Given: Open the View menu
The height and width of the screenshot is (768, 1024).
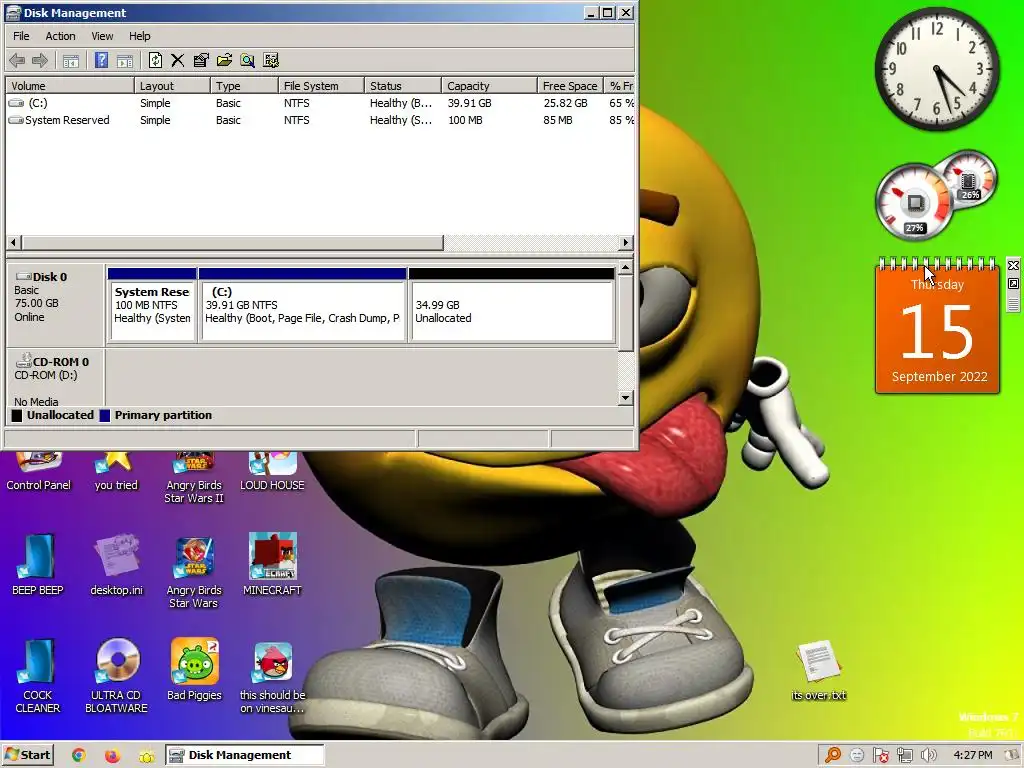Looking at the screenshot, I should [x=102, y=36].
